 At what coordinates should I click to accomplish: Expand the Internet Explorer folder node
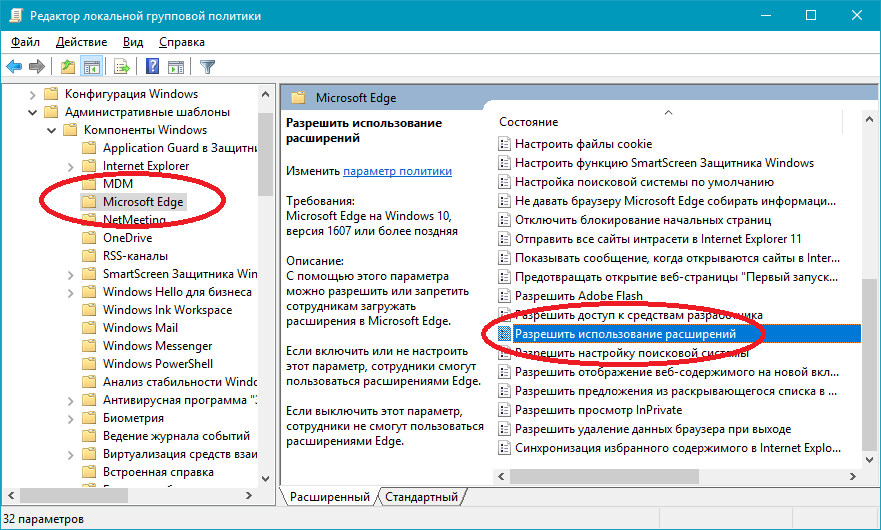70,166
